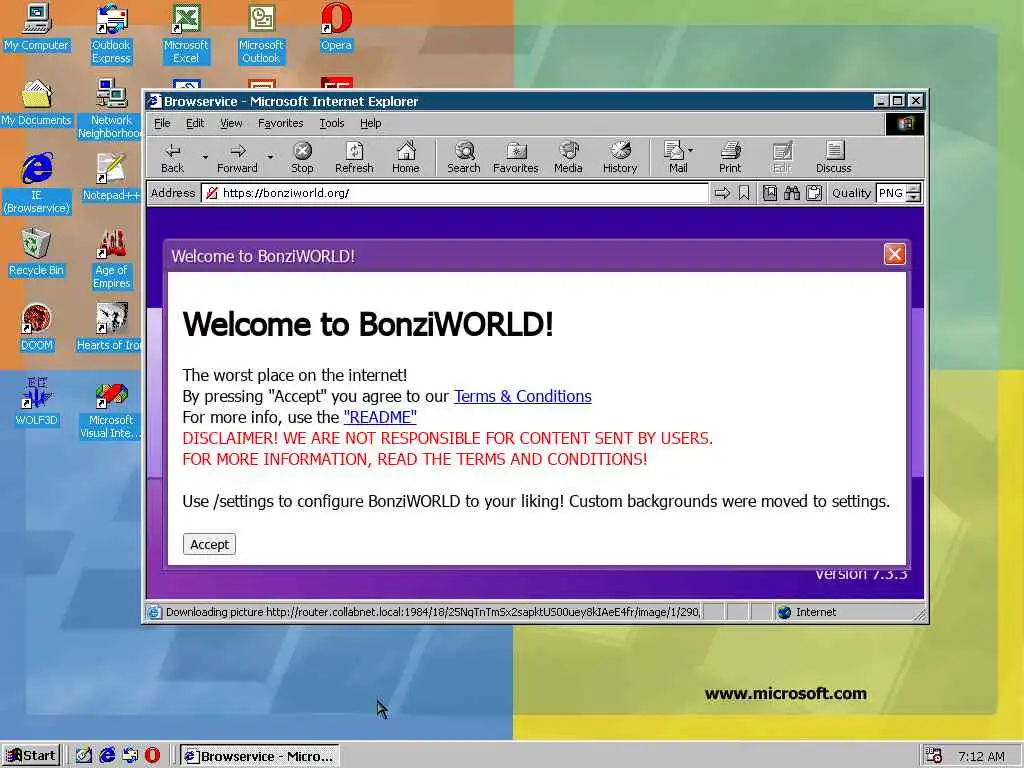Click the "Welcome to BonziWORLD!" heading
The height and width of the screenshot is (768, 1024).
[x=368, y=324]
